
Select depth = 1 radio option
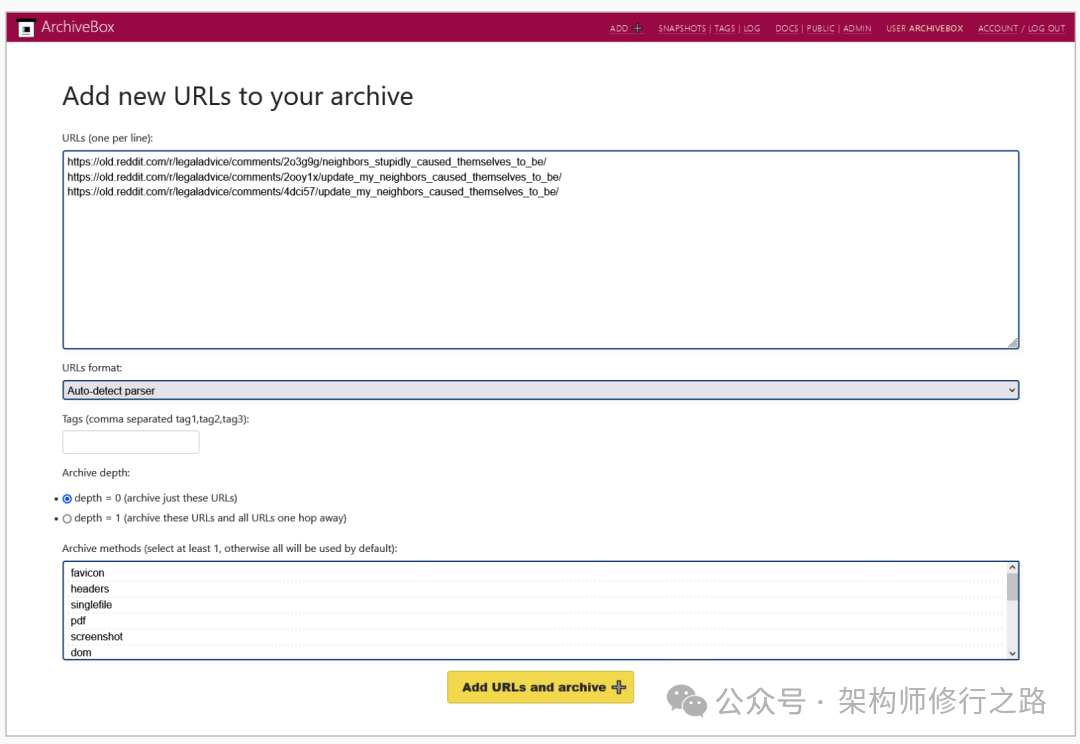coord(67,519)
